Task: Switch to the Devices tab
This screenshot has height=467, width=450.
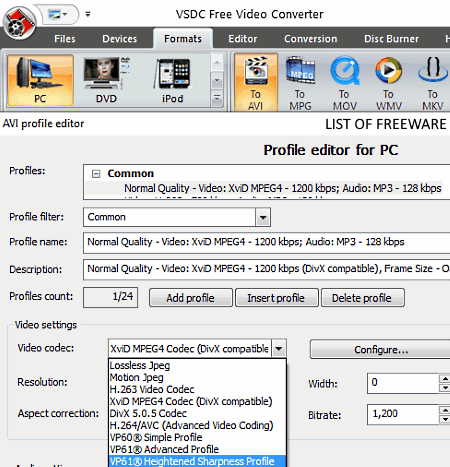Action: pos(119,39)
